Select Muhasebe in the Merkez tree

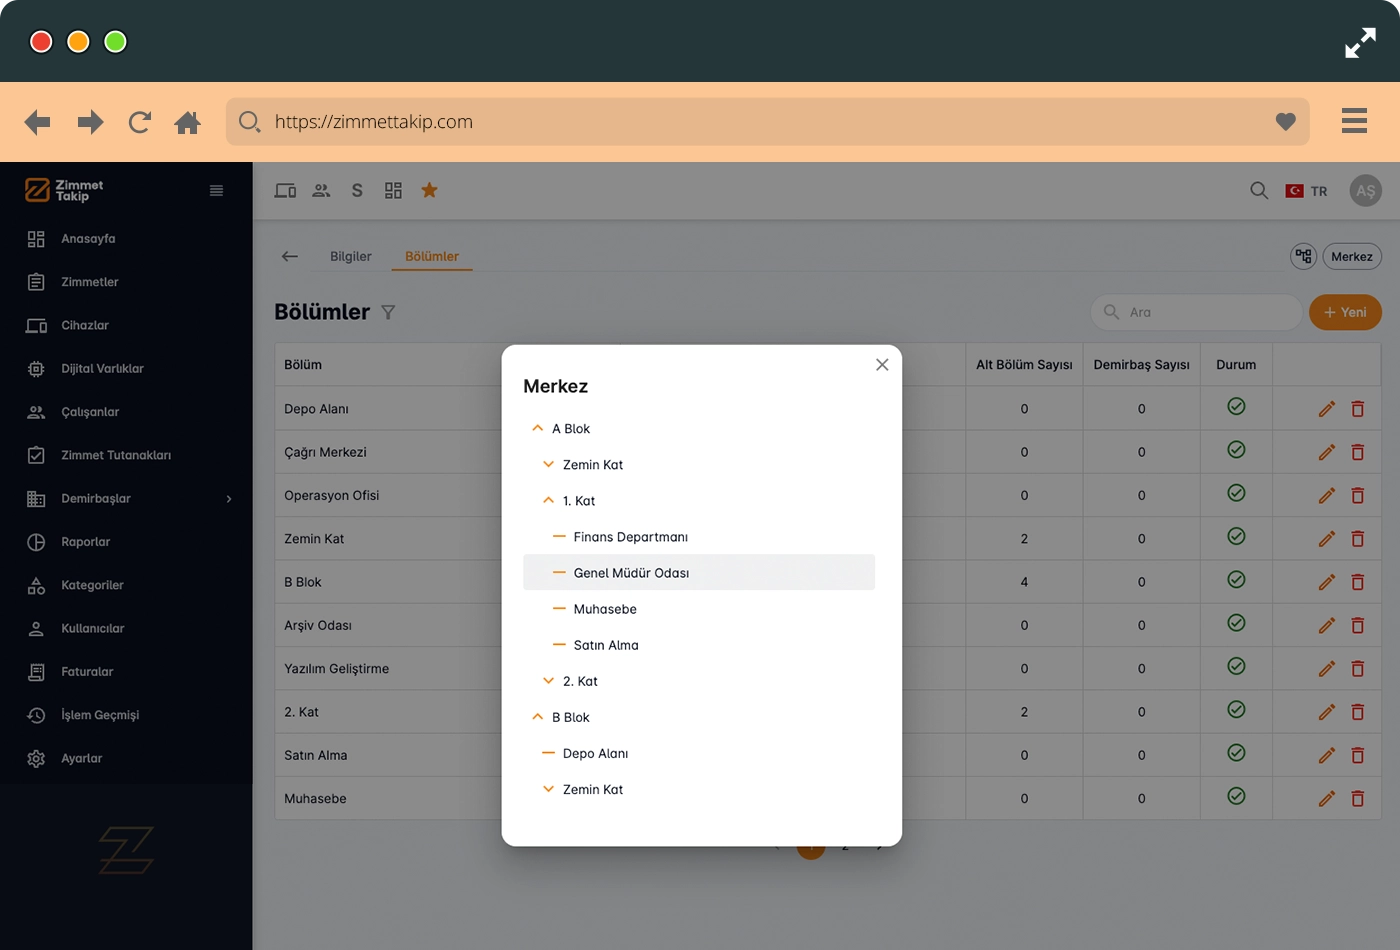coord(605,609)
